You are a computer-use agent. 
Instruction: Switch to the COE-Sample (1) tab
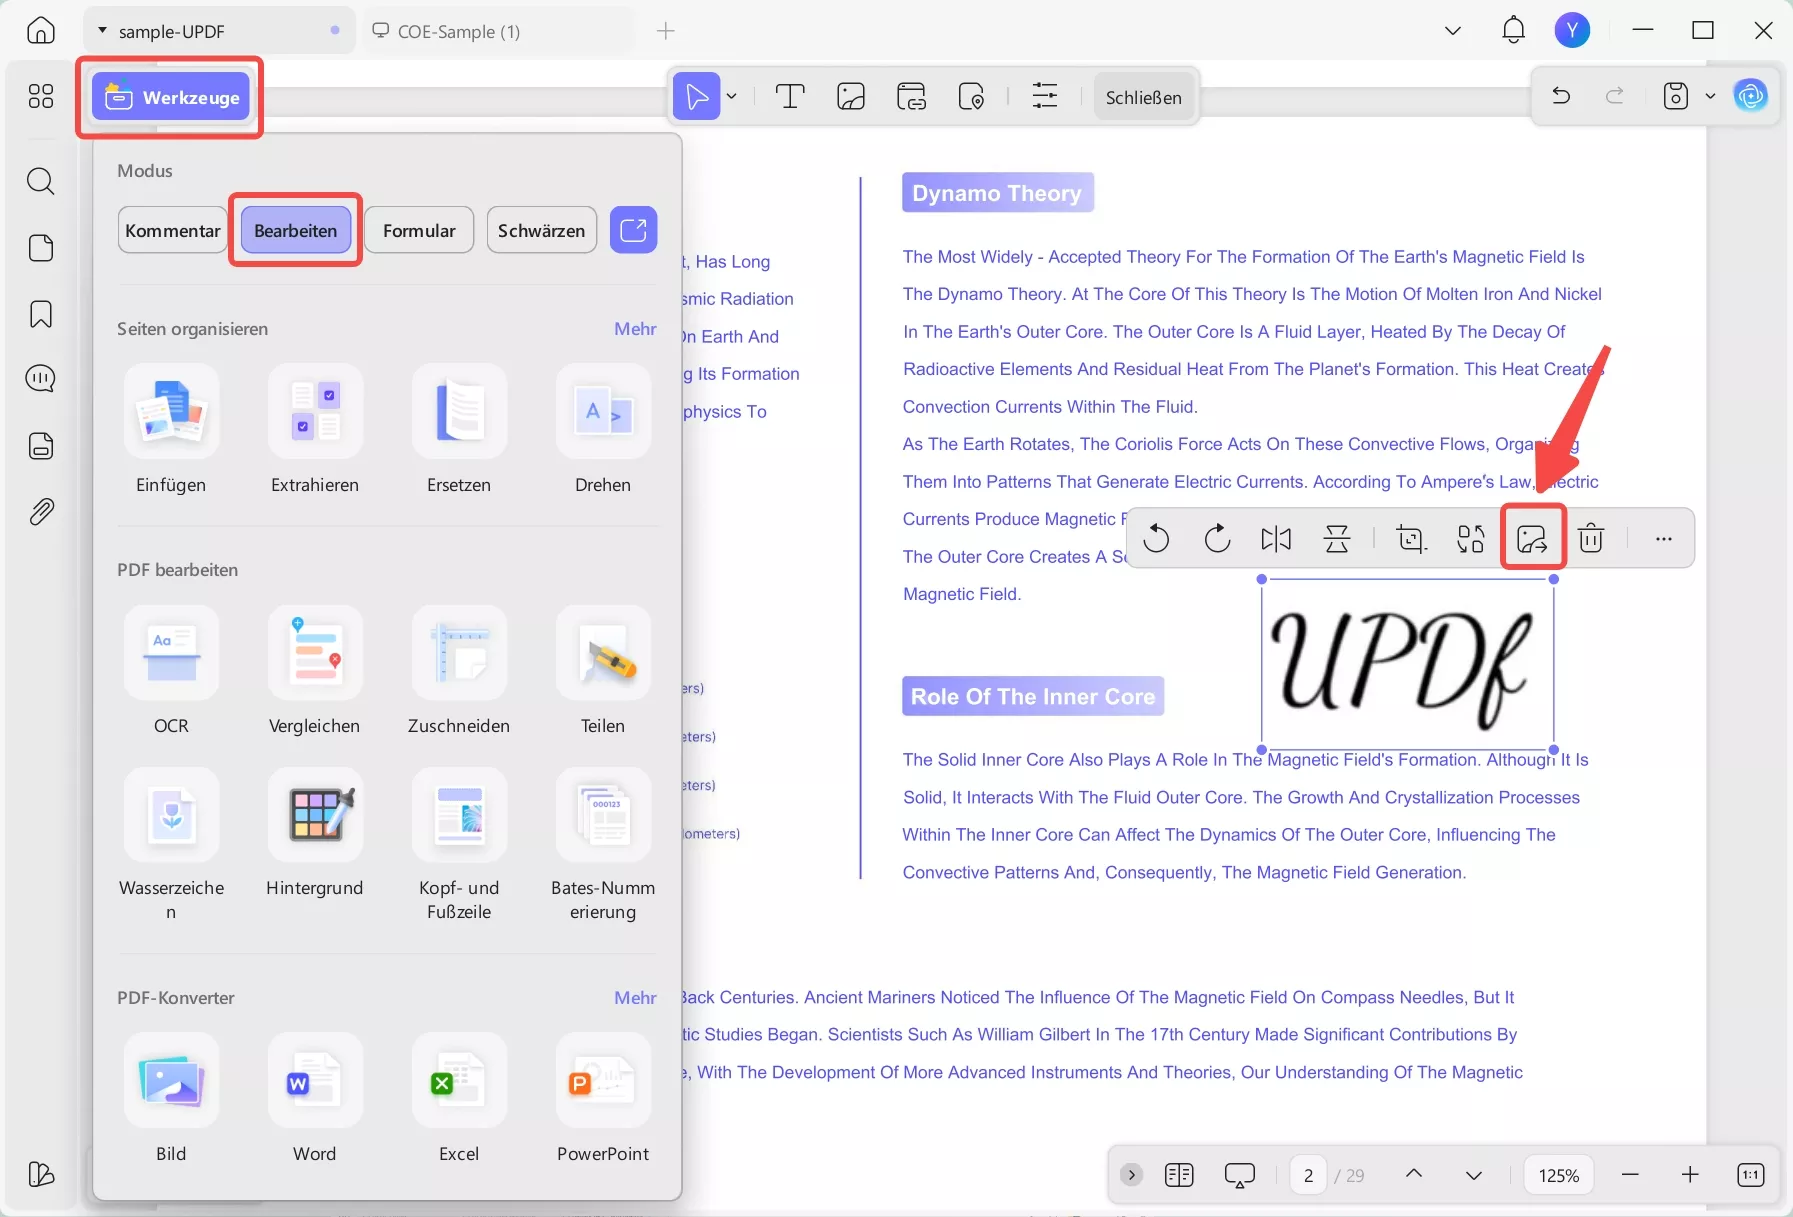(459, 30)
